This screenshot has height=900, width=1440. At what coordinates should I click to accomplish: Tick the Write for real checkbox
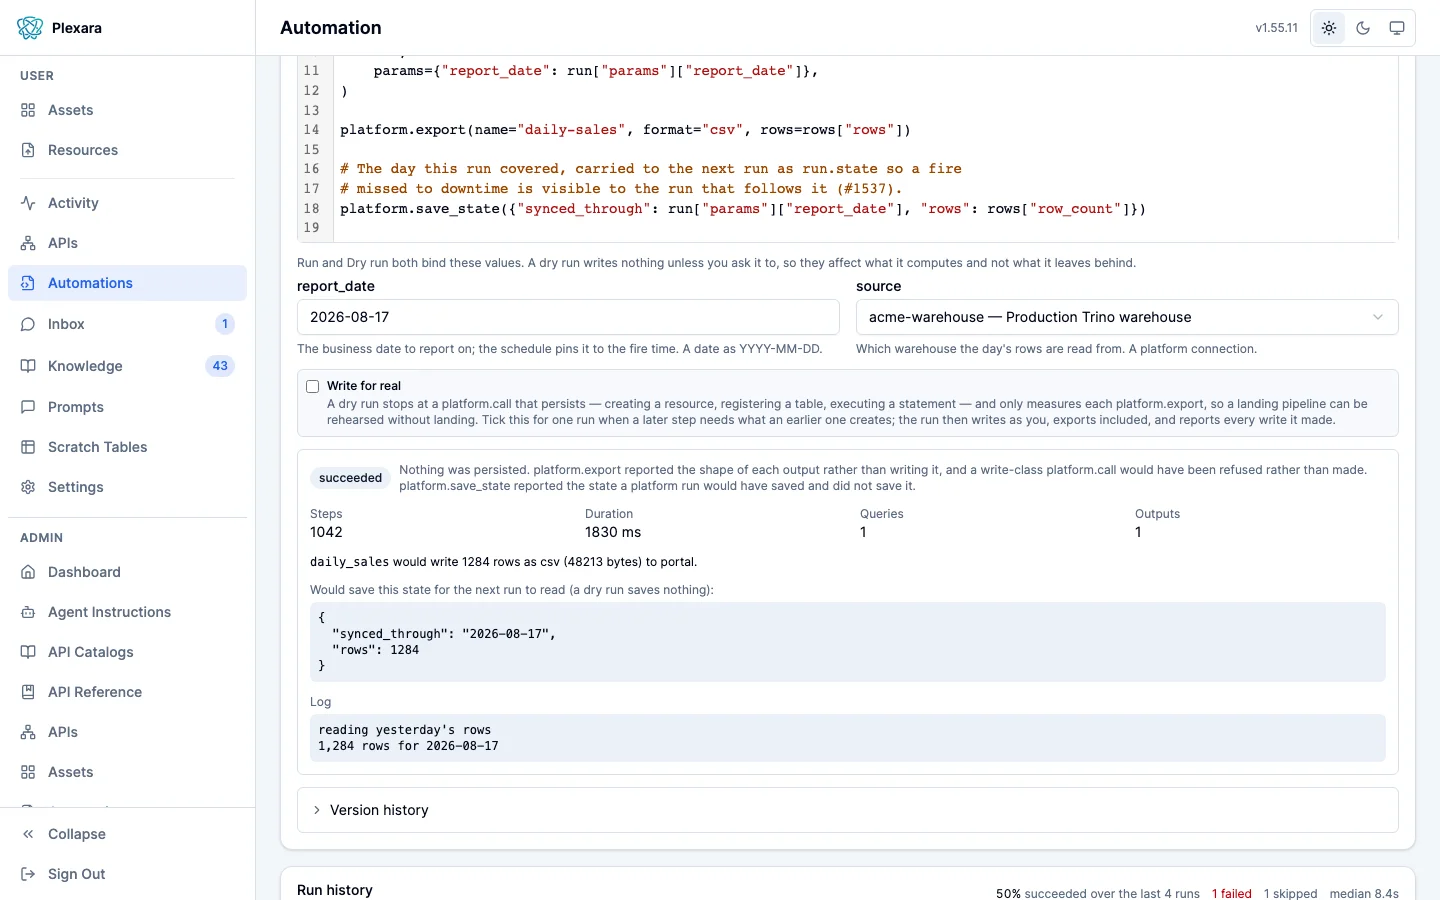[313, 386]
